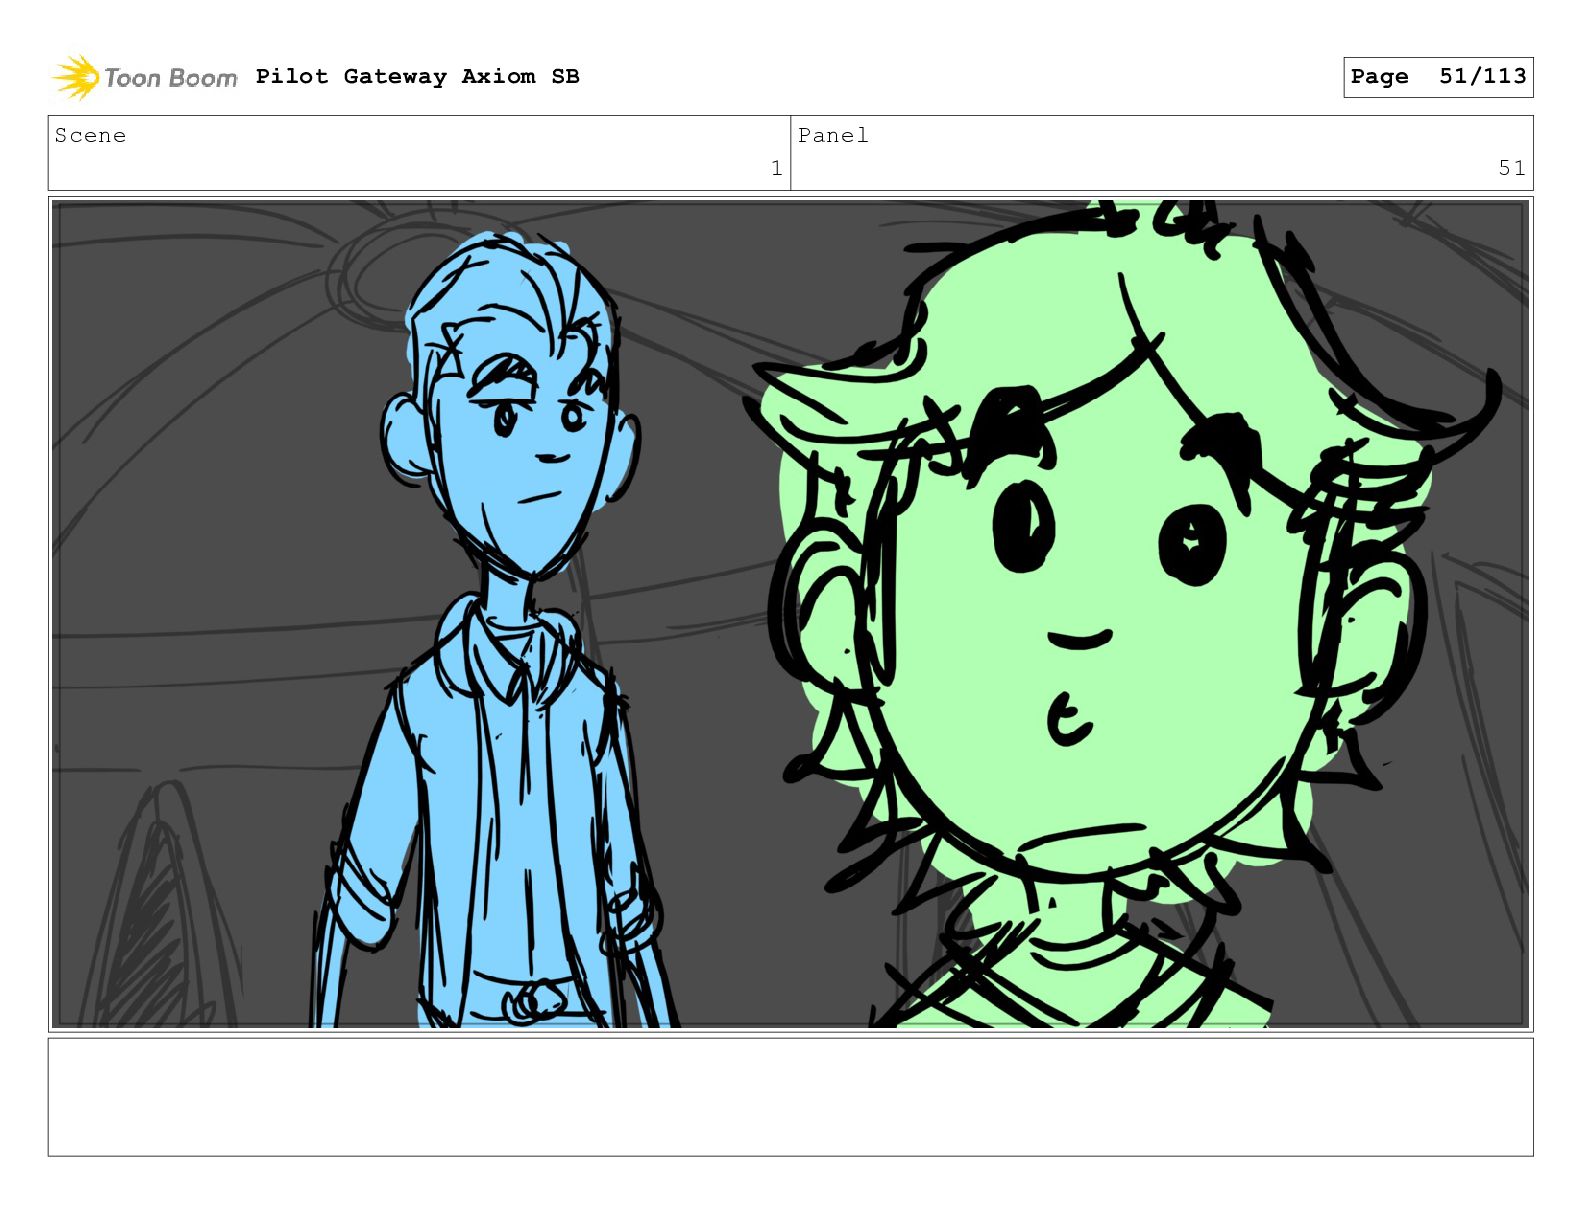This screenshot has width=1584, height=1224.
Task: Click the empty notes box below the panel
Action: (790, 1097)
